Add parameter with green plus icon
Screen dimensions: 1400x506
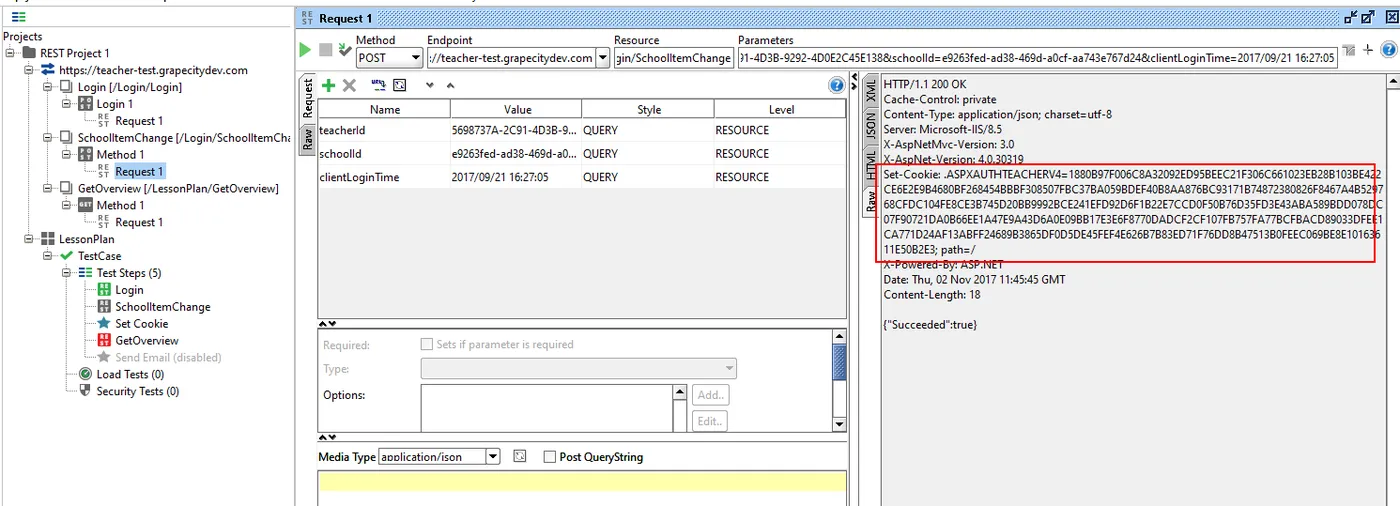(328, 86)
